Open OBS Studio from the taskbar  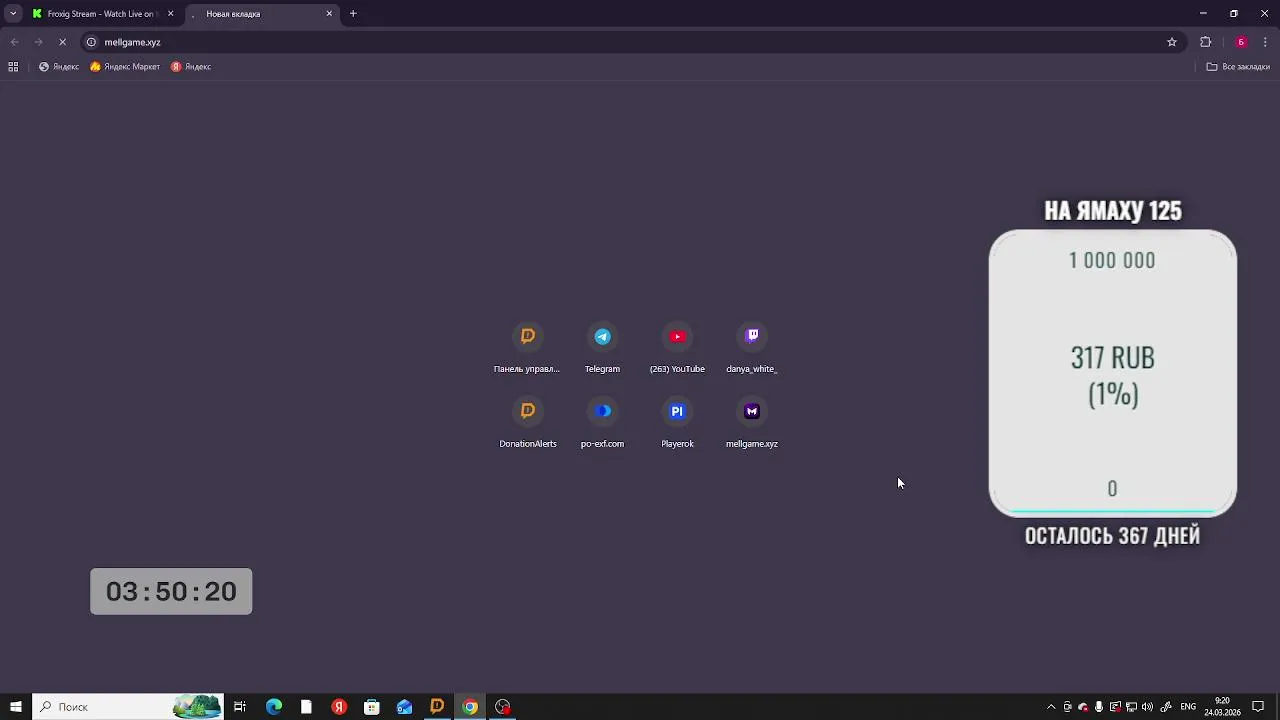(x=503, y=707)
